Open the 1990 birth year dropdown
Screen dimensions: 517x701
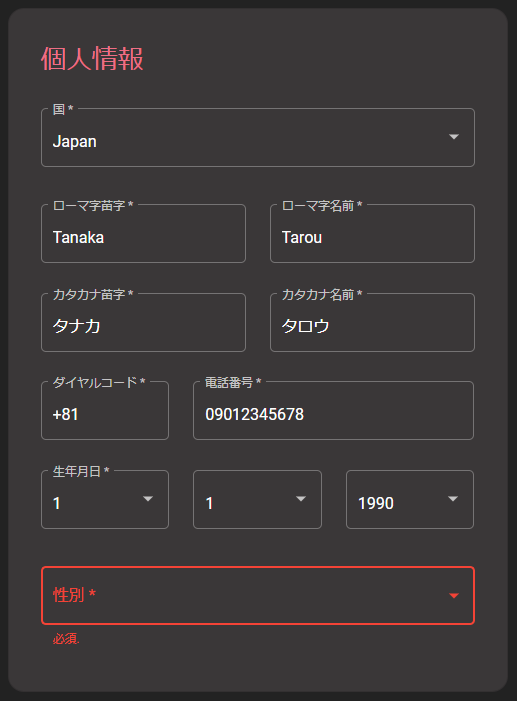[410, 499]
